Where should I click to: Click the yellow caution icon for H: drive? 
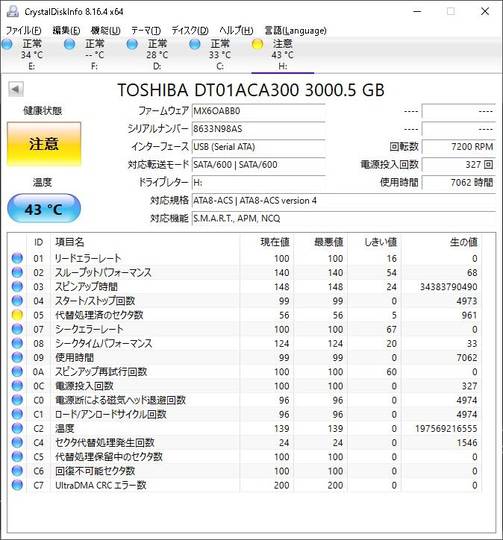257,44
